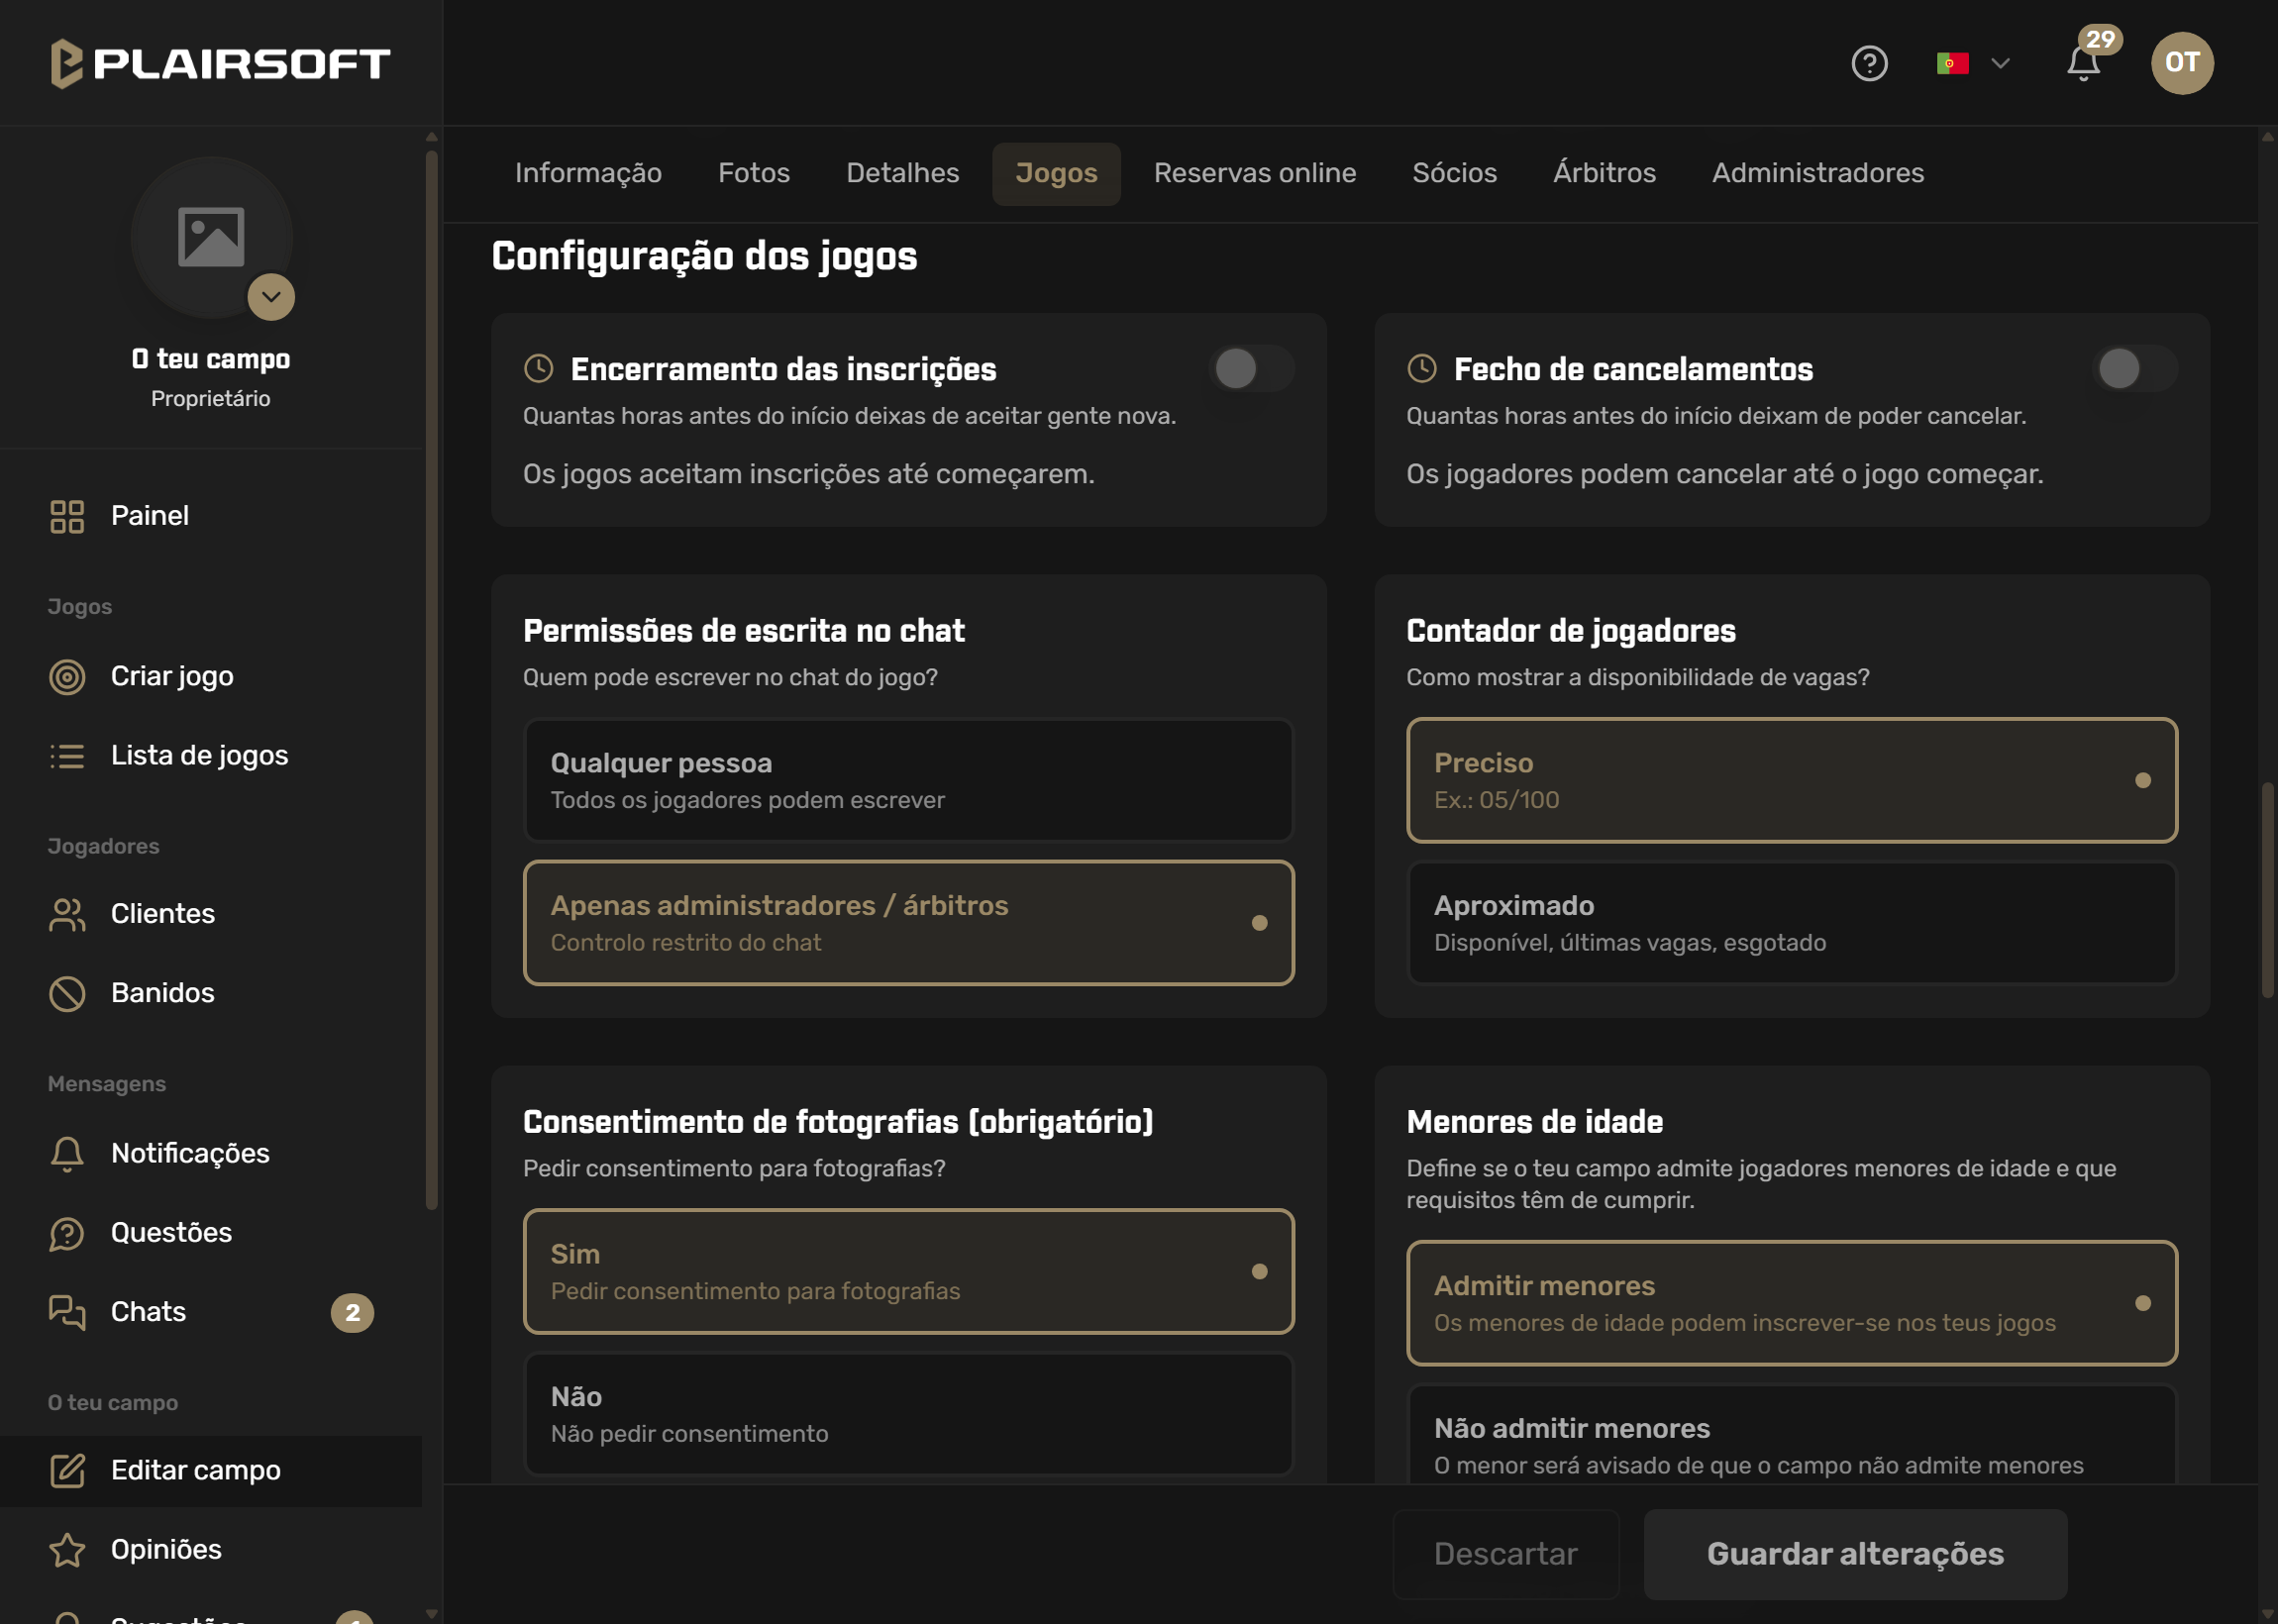Click the OT user avatar

click(2182, 63)
